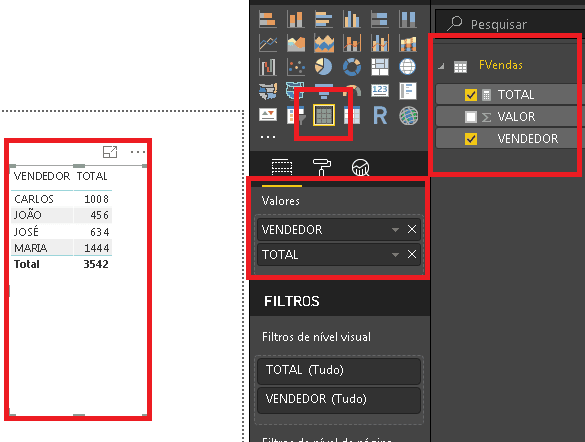Sort by TOTAL column header in table
585x442 pixels.
click(92, 176)
